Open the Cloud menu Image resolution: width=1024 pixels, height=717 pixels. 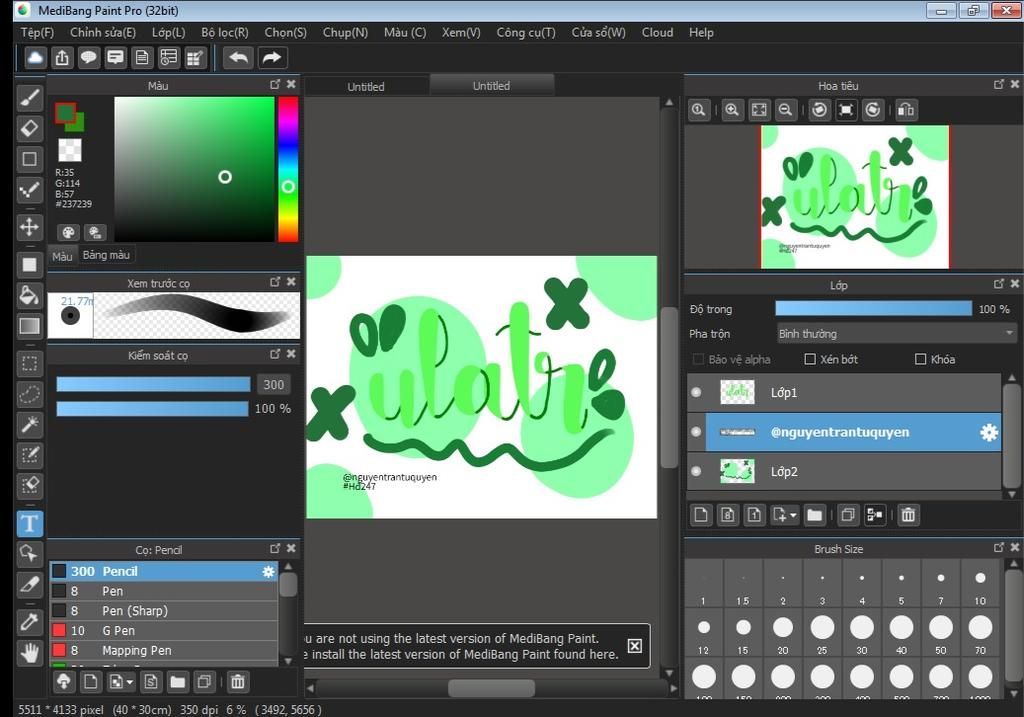(657, 33)
